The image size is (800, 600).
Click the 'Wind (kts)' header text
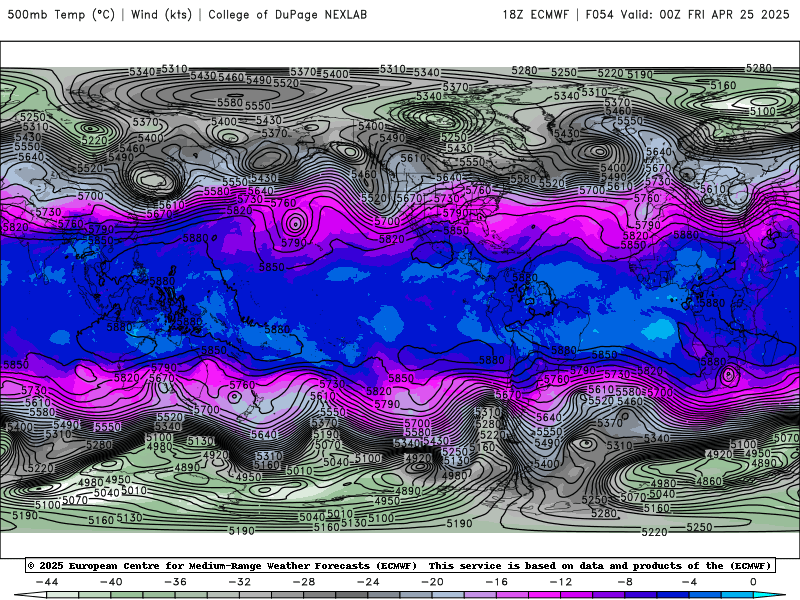[161, 14]
